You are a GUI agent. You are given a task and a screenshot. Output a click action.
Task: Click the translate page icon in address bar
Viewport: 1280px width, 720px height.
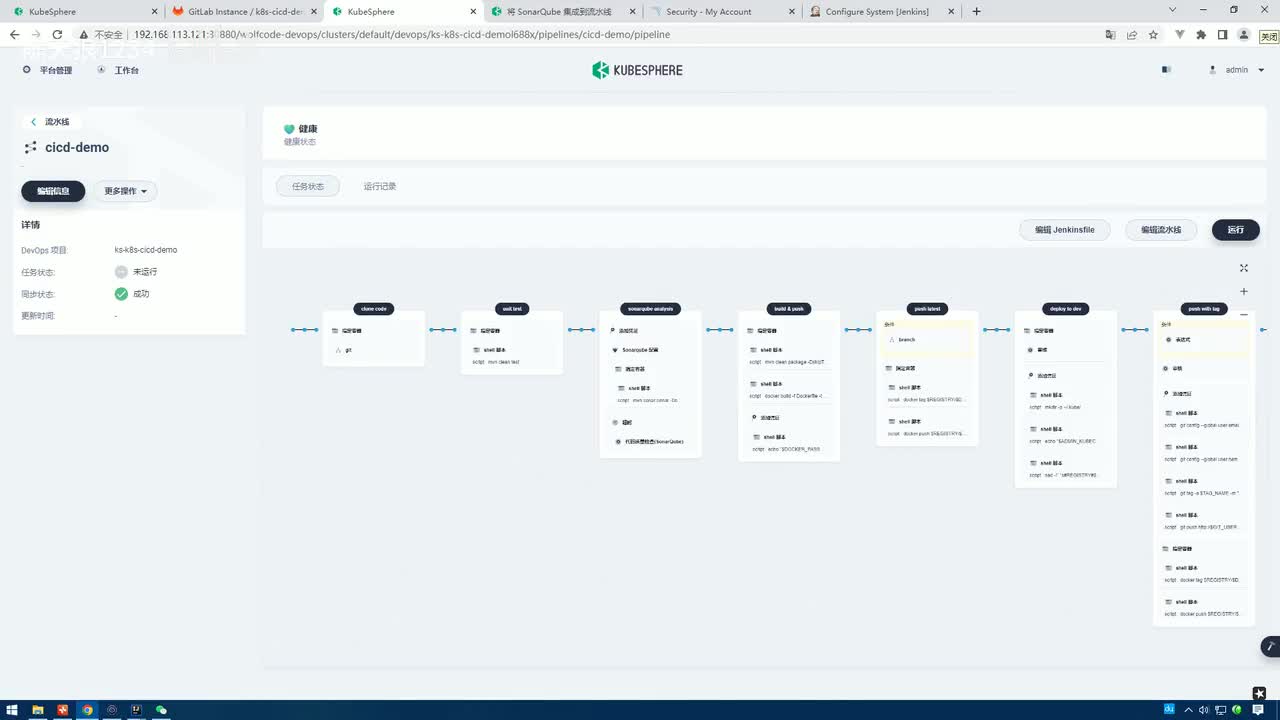(1110, 34)
